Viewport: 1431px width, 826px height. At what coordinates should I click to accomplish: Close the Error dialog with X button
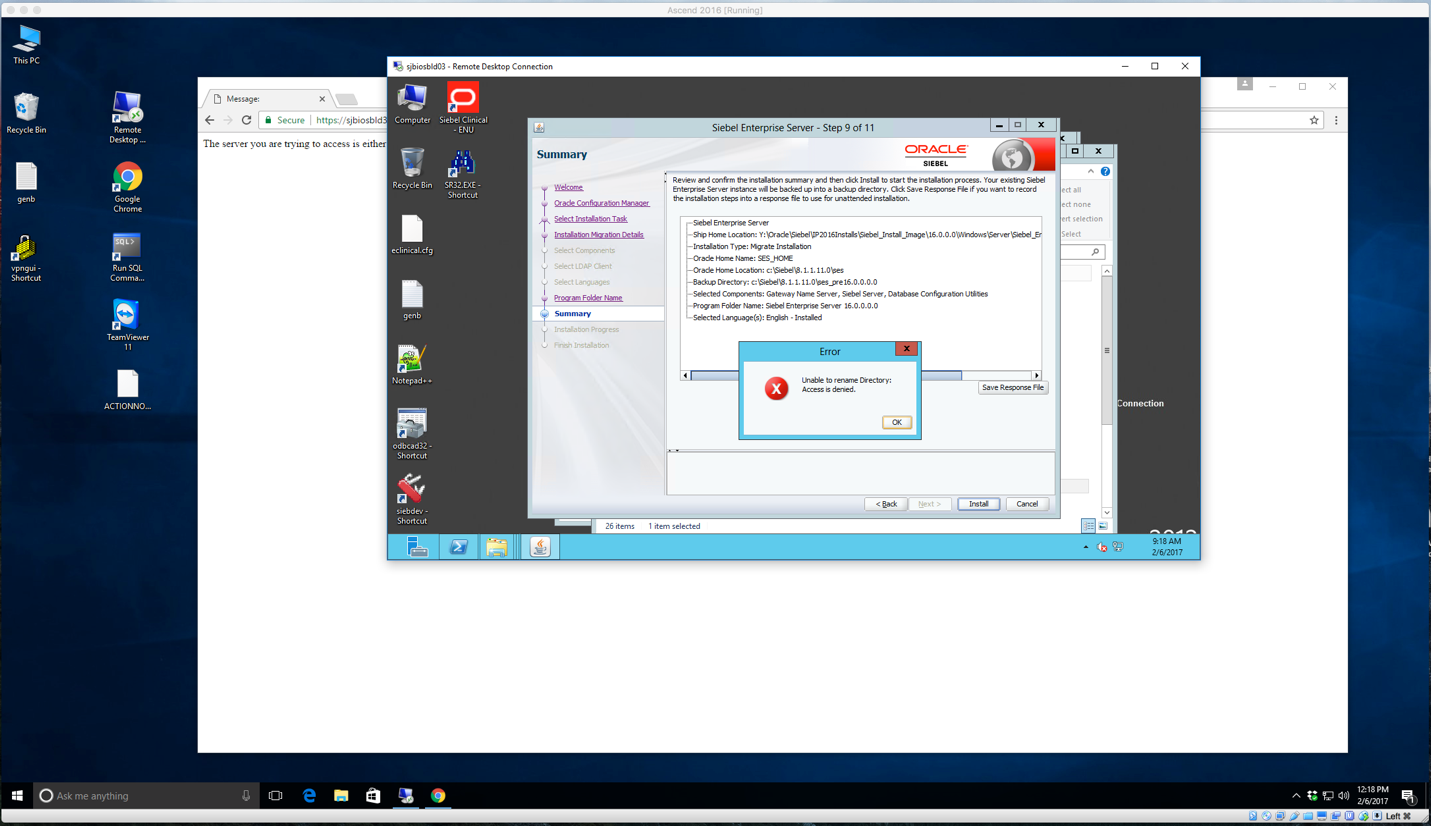click(x=906, y=349)
